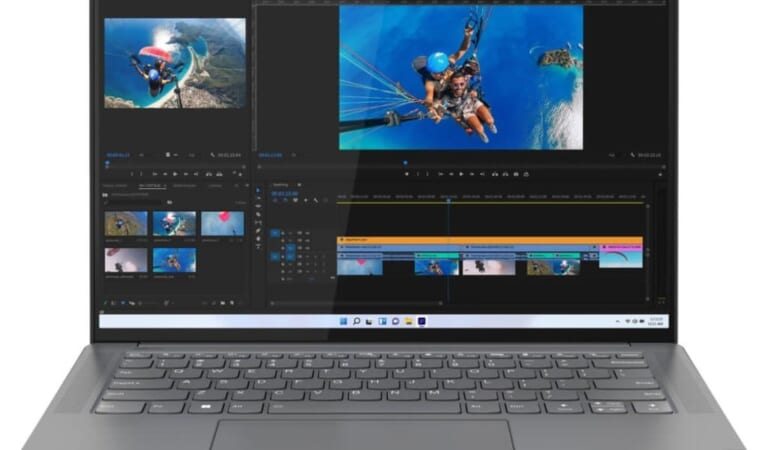The image size is (768, 450).
Task: Click the Program monitor scrubber playhead
Action: click(405, 163)
